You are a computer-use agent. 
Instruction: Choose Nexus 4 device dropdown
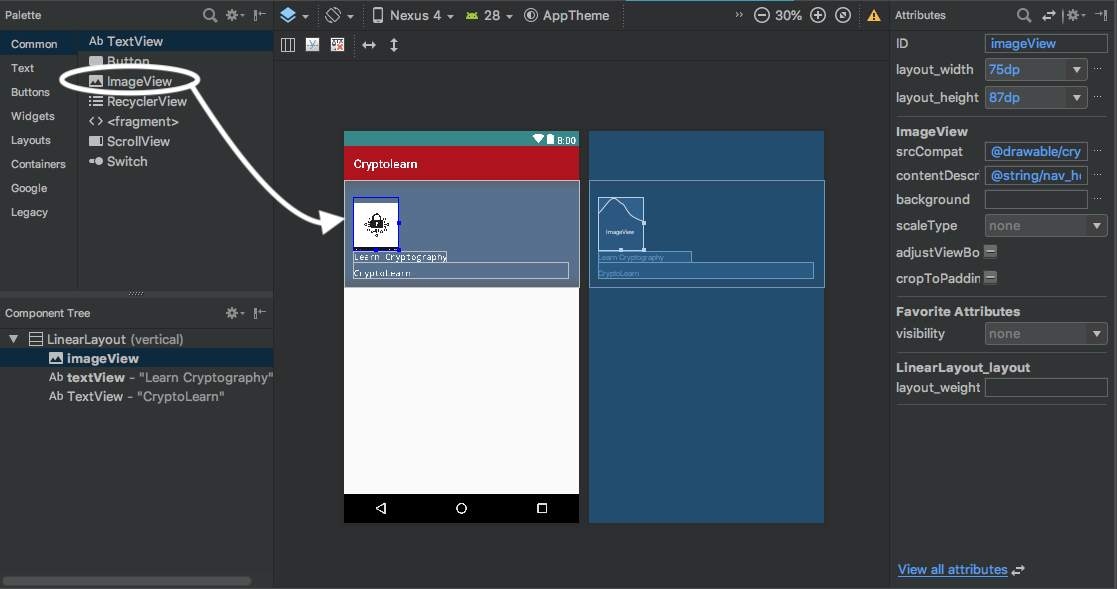pyautogui.click(x=413, y=15)
